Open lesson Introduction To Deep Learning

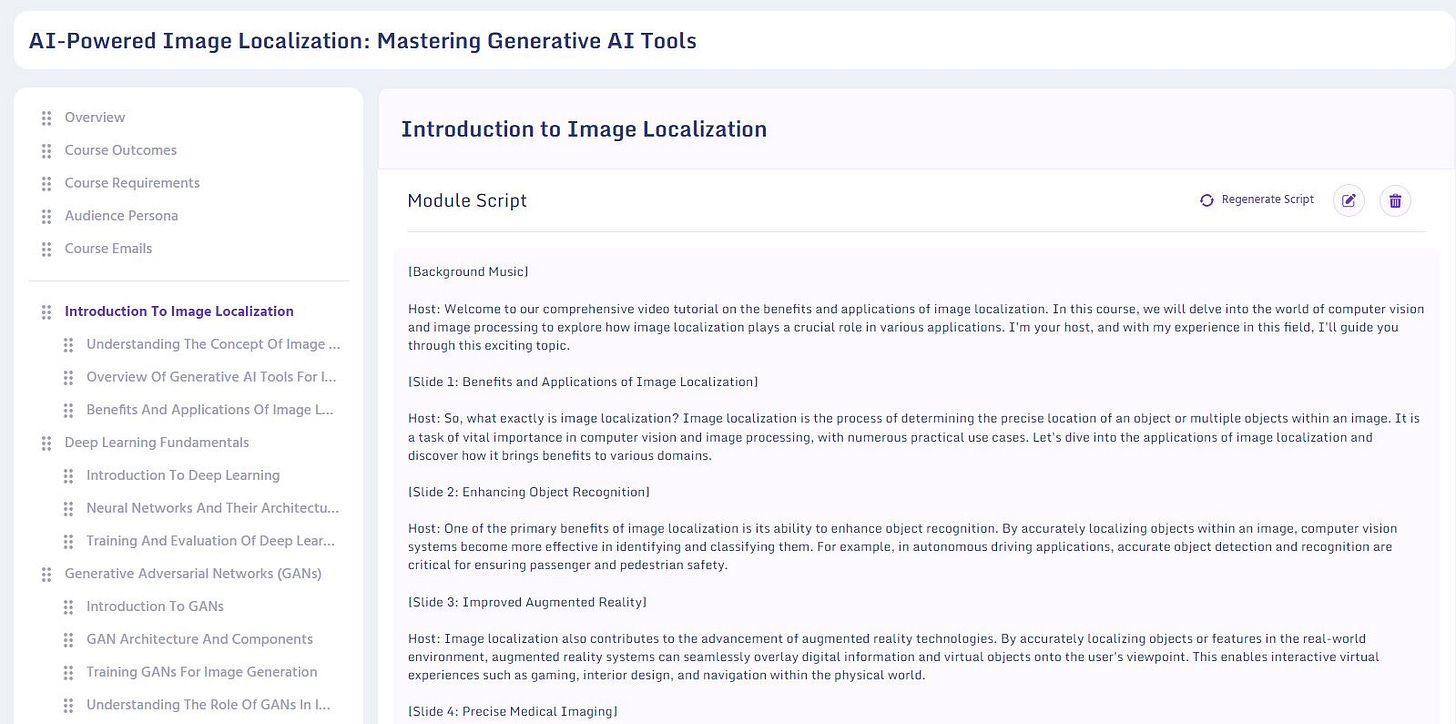click(x=183, y=475)
